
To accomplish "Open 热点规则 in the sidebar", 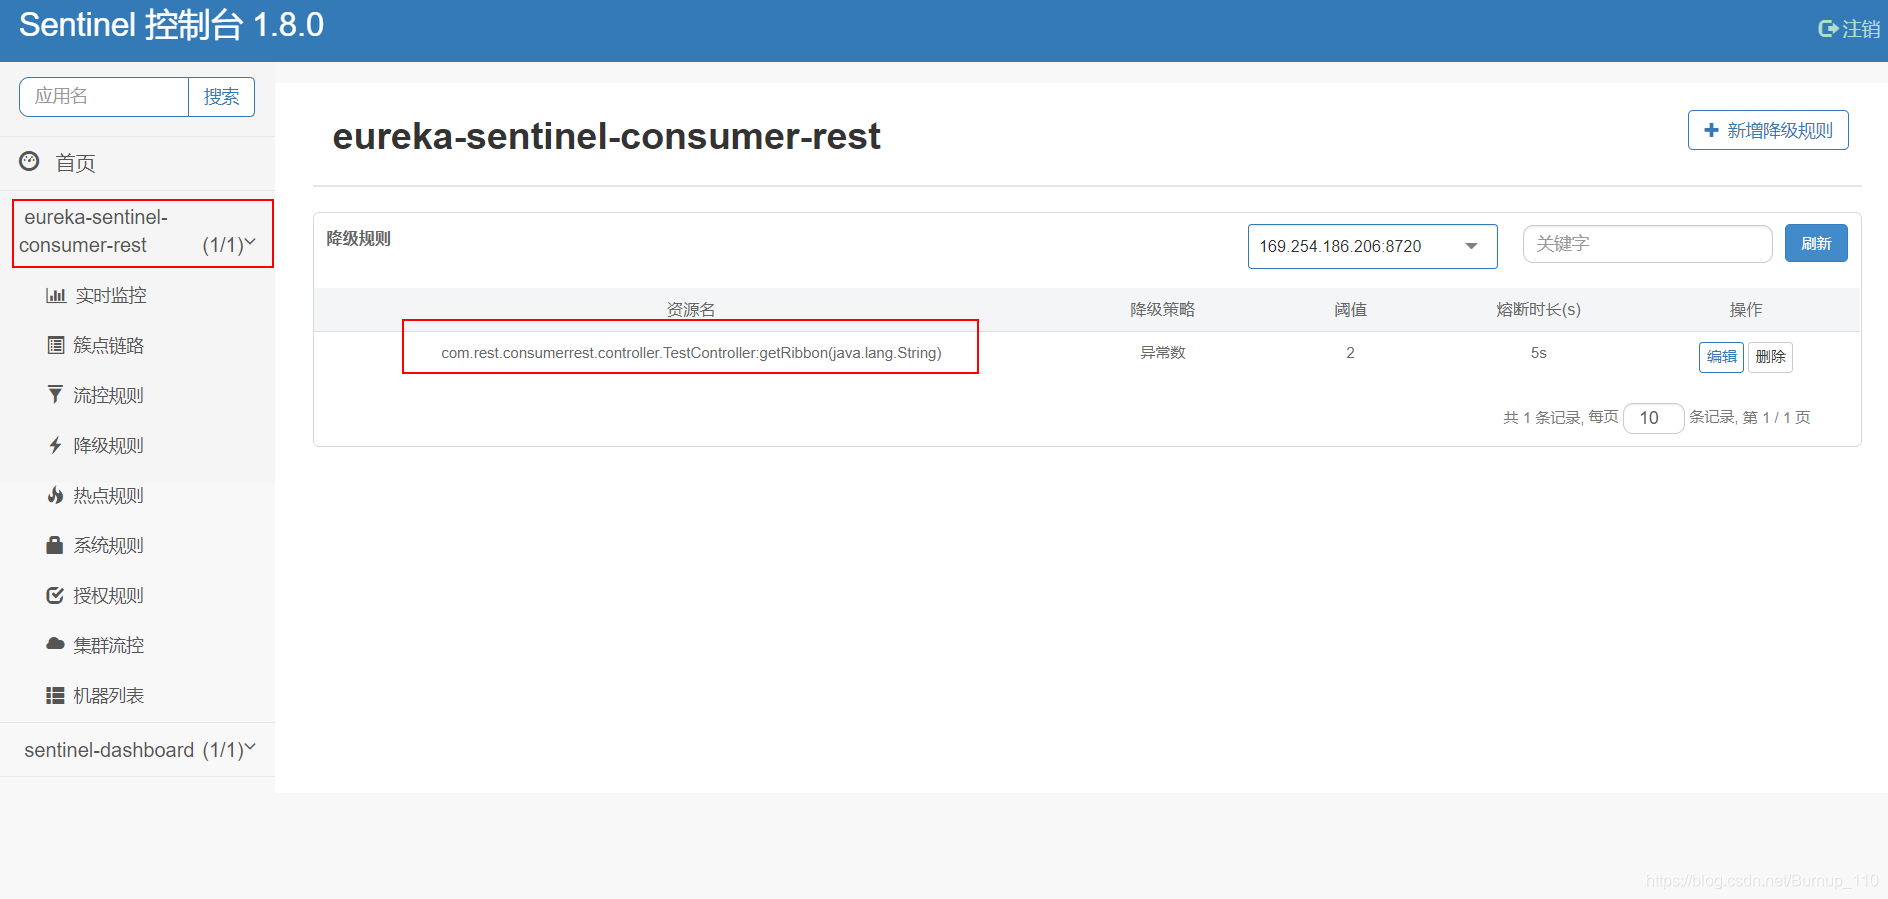I will 109,495.
